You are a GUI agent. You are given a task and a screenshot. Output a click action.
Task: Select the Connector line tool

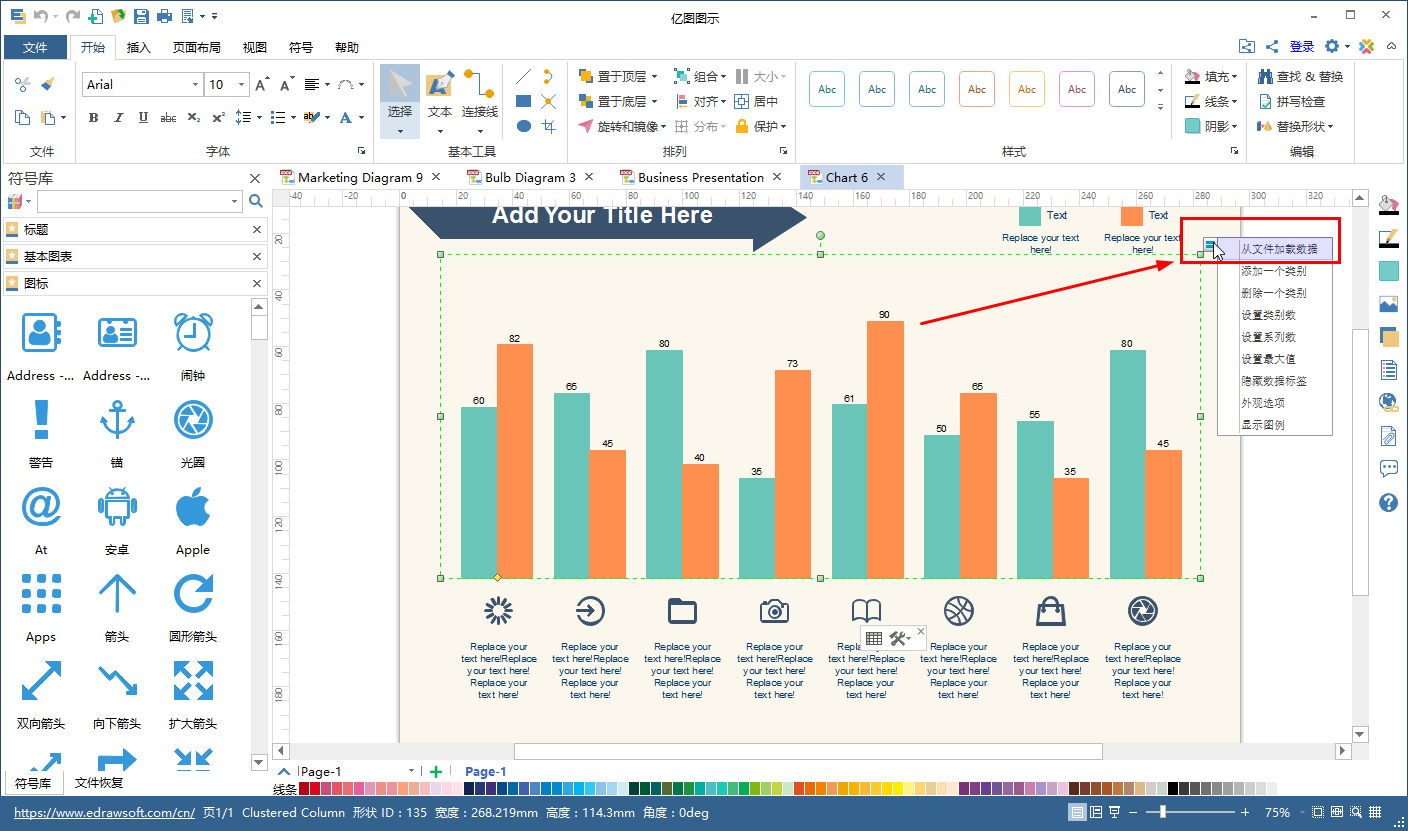coord(480,95)
